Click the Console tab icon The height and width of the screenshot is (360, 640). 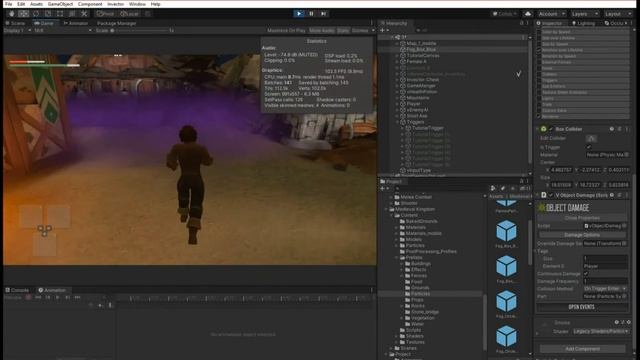(8, 290)
